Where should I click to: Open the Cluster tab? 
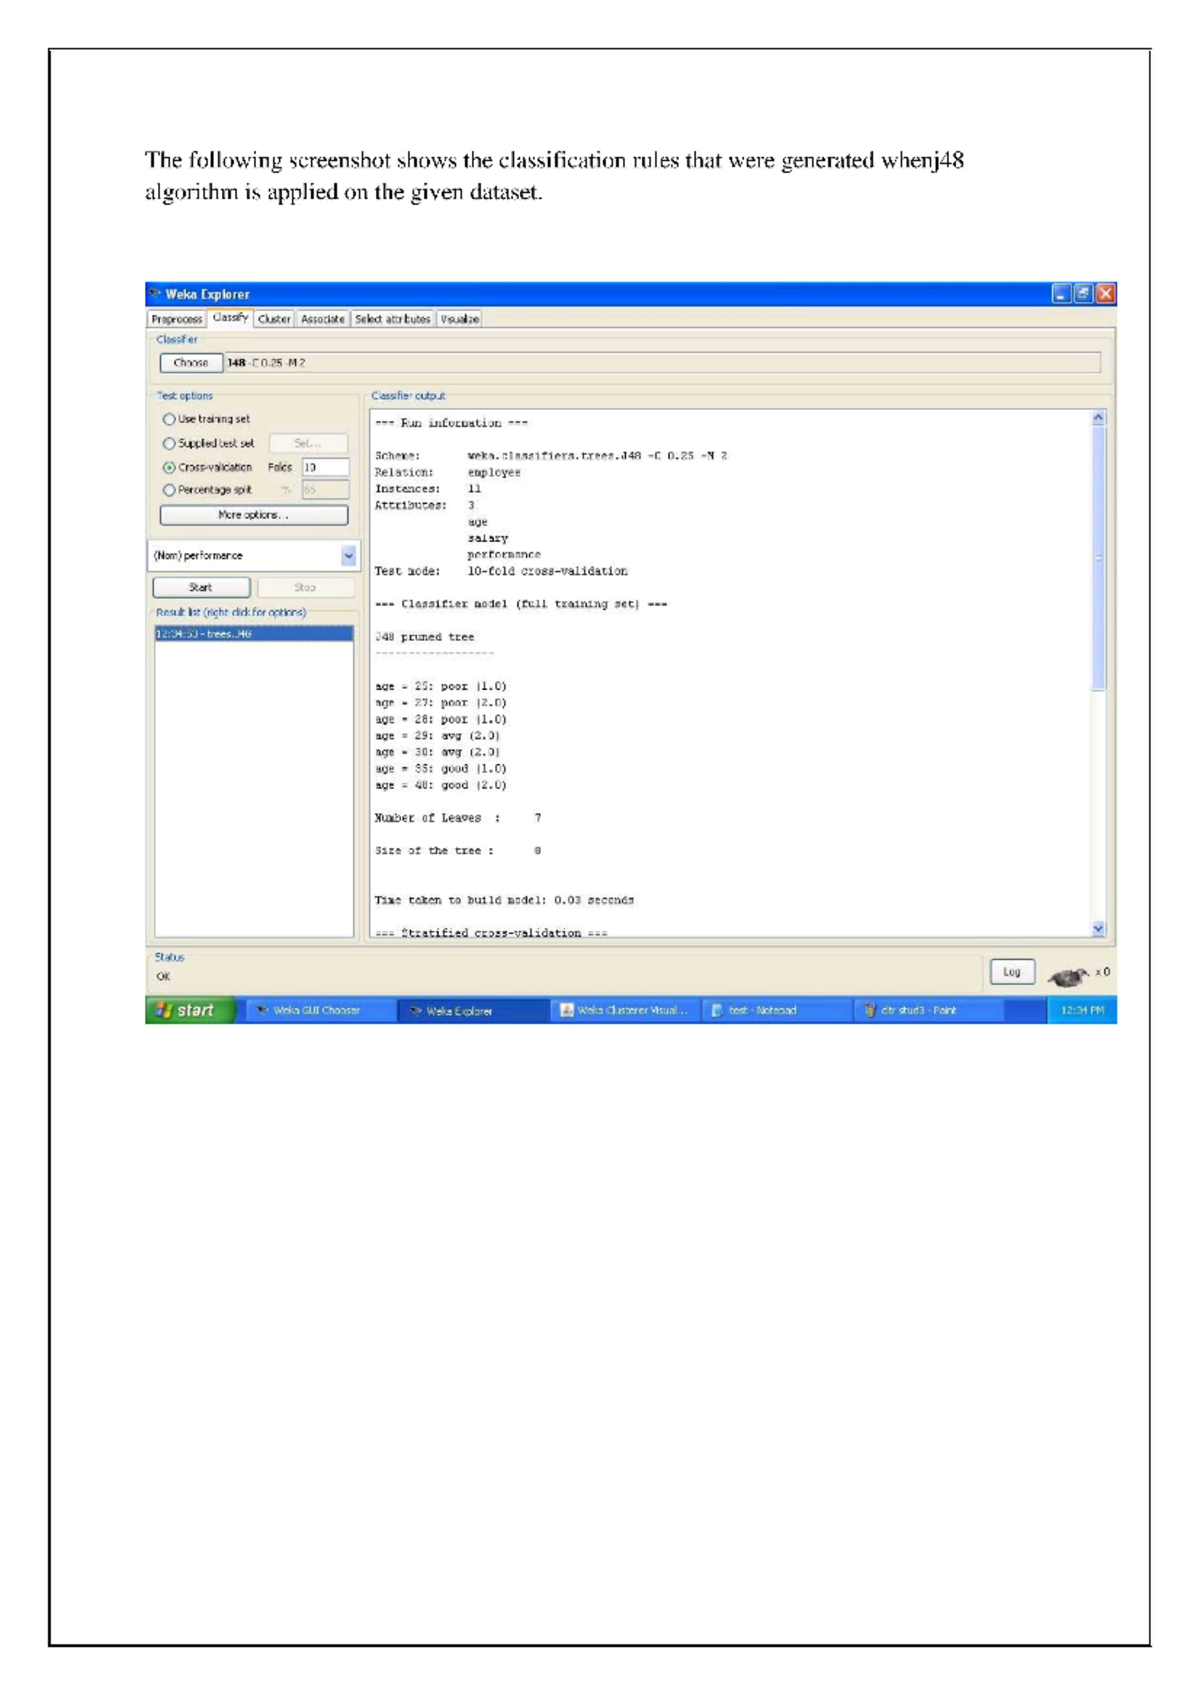point(273,319)
